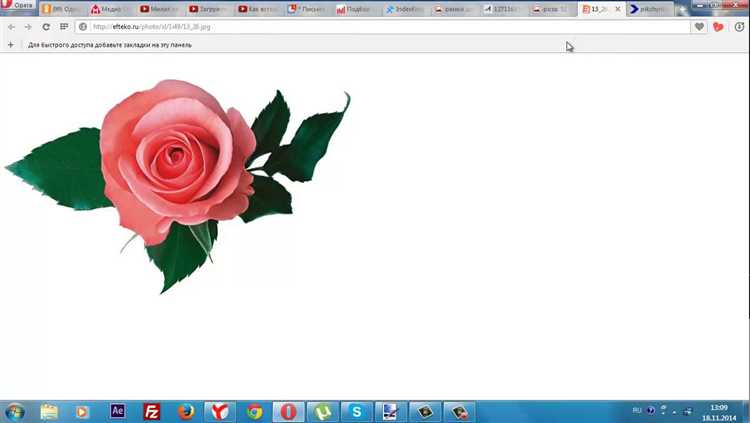Open Yandex browser from the taskbar
This screenshot has width=750, height=423.
click(x=220, y=412)
